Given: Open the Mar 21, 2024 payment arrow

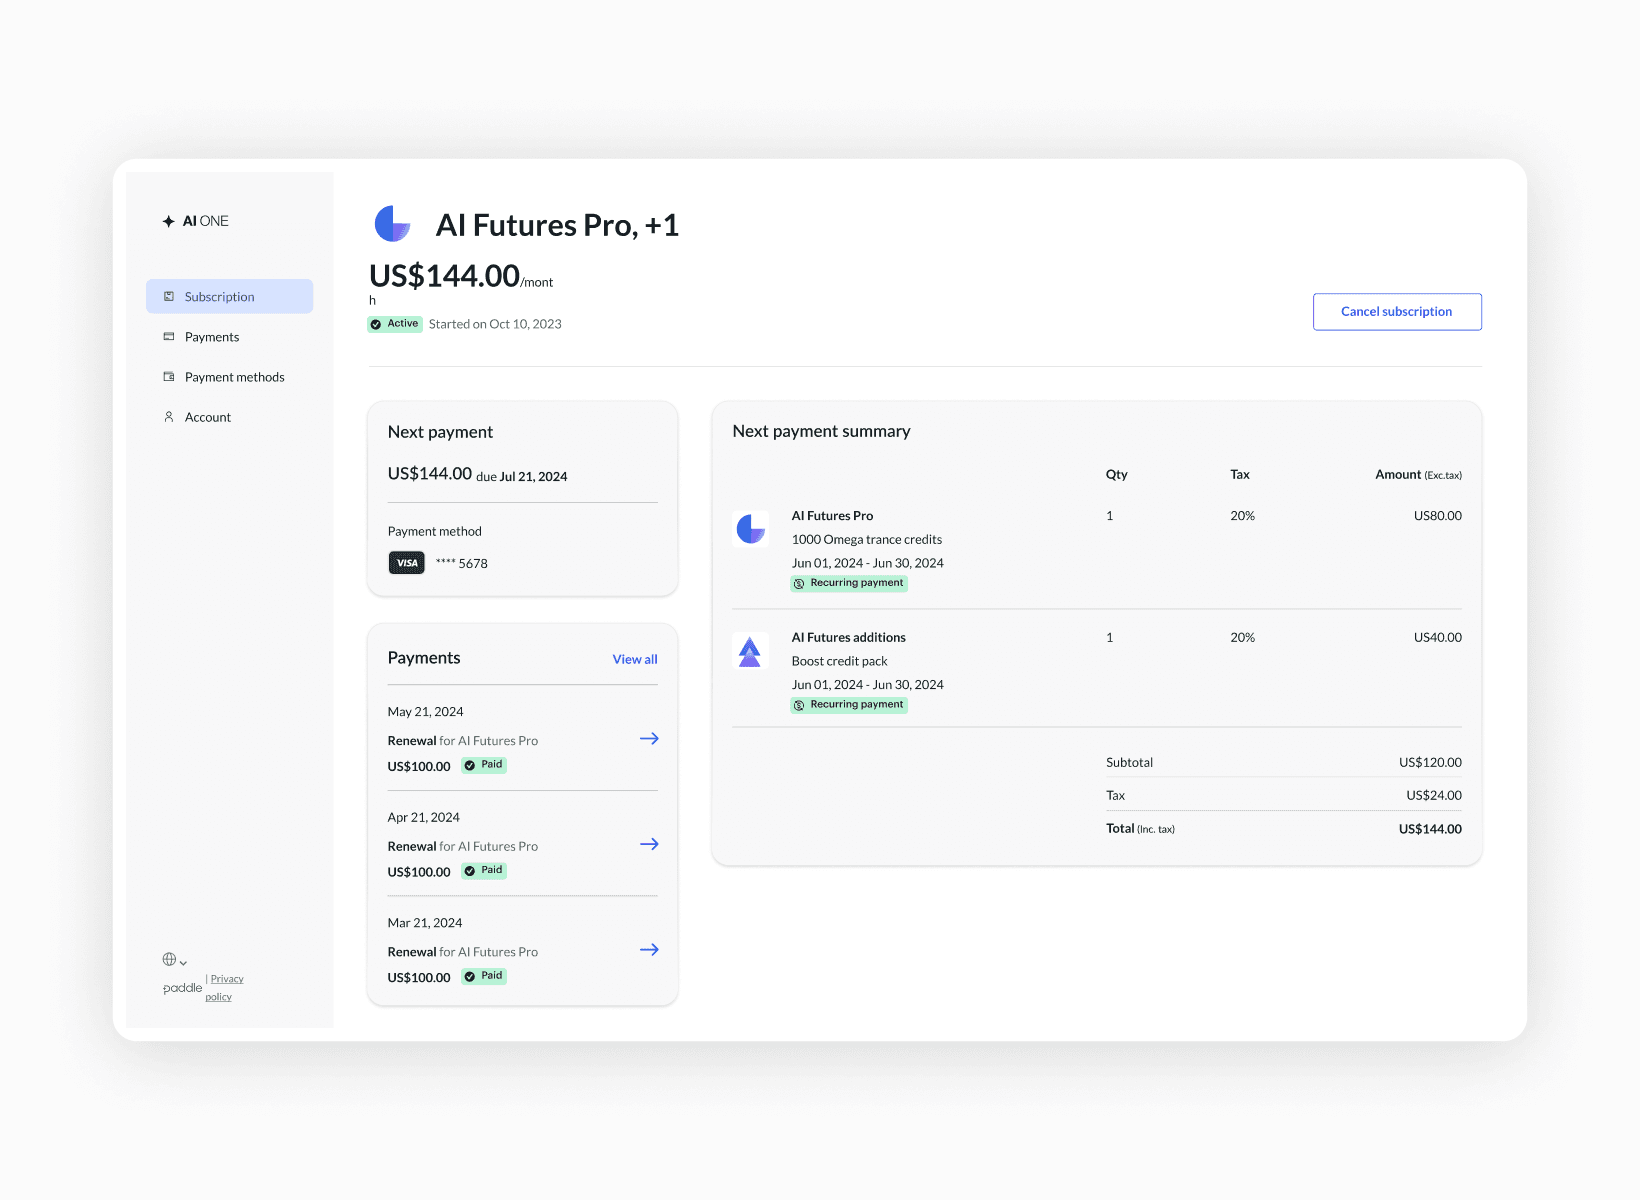Looking at the screenshot, I should (649, 949).
